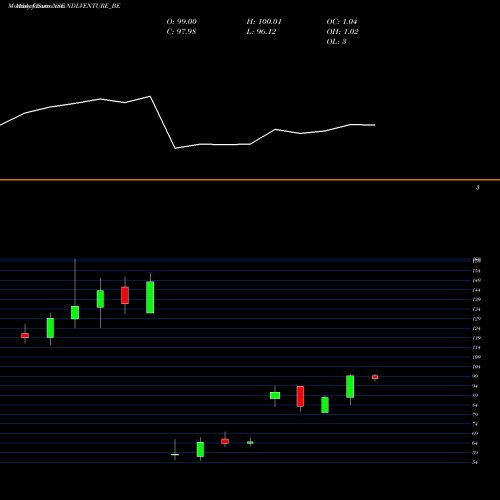Click the 99 price axis label

[475, 376]
